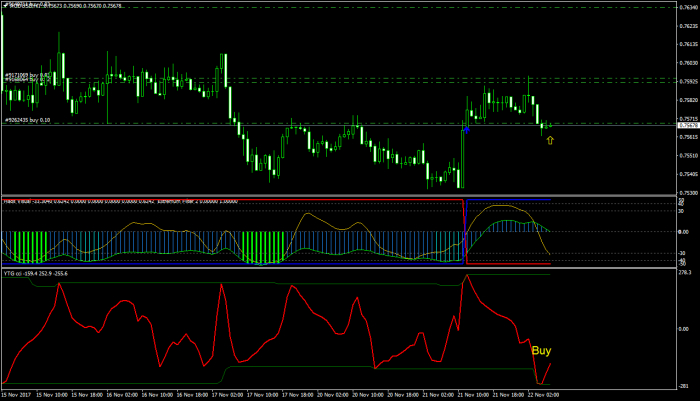Click the 0.75615 price axis label
Image resolution: width=700 pixels, height=401 pixels.
(x=688, y=137)
